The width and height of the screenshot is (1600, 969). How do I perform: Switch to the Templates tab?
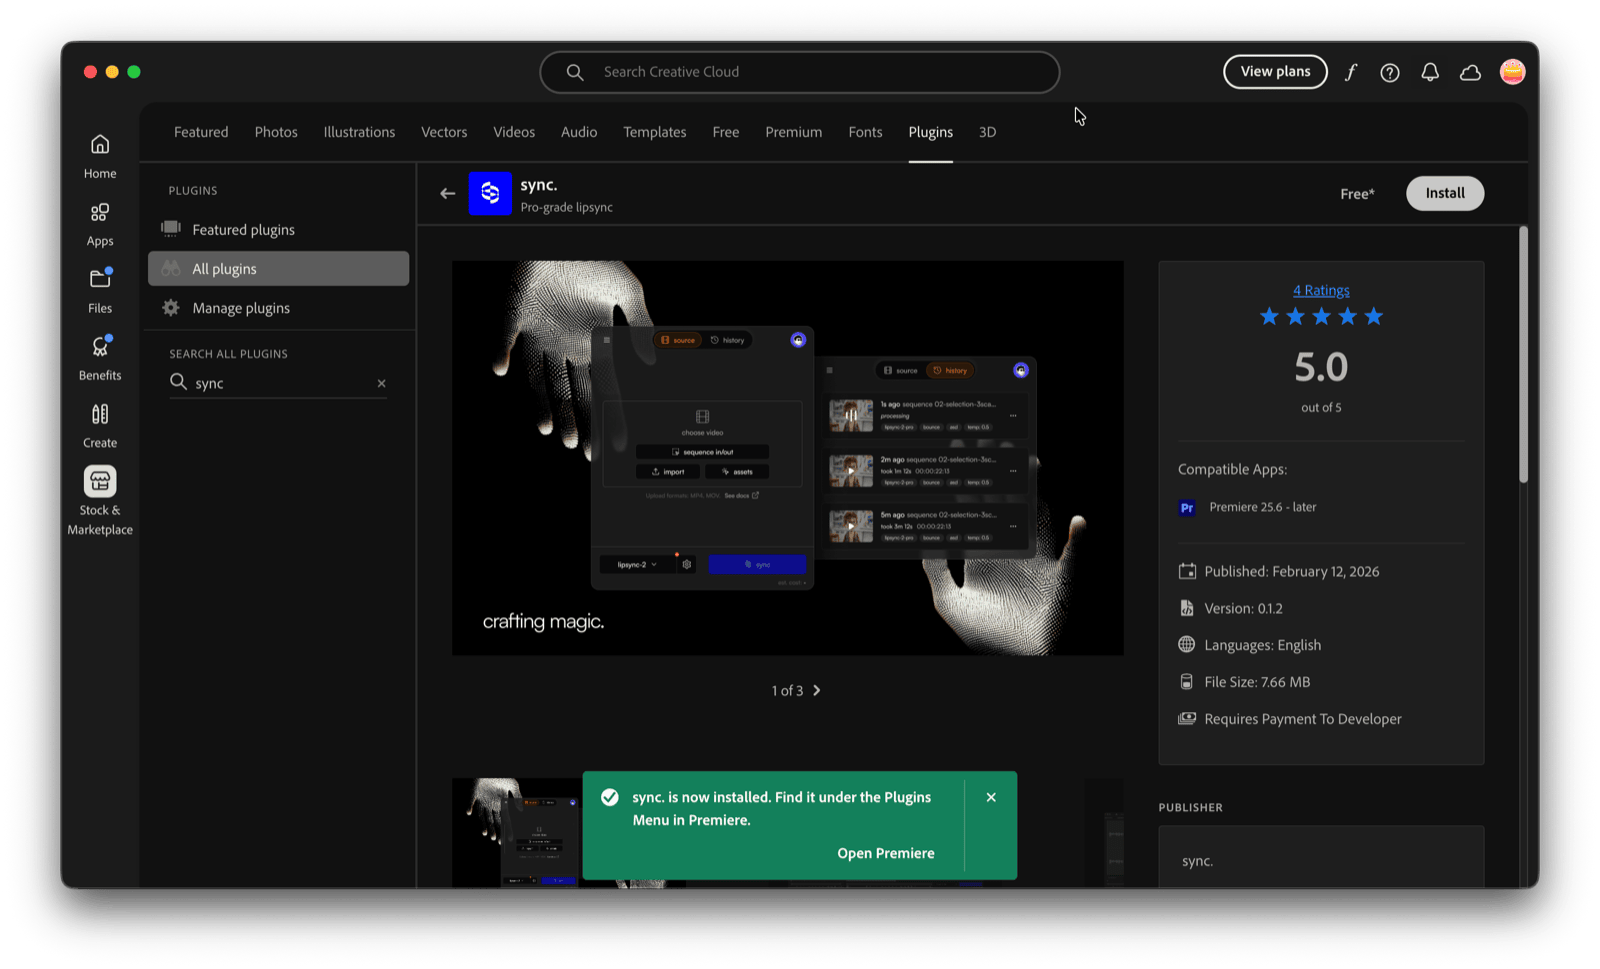(654, 132)
